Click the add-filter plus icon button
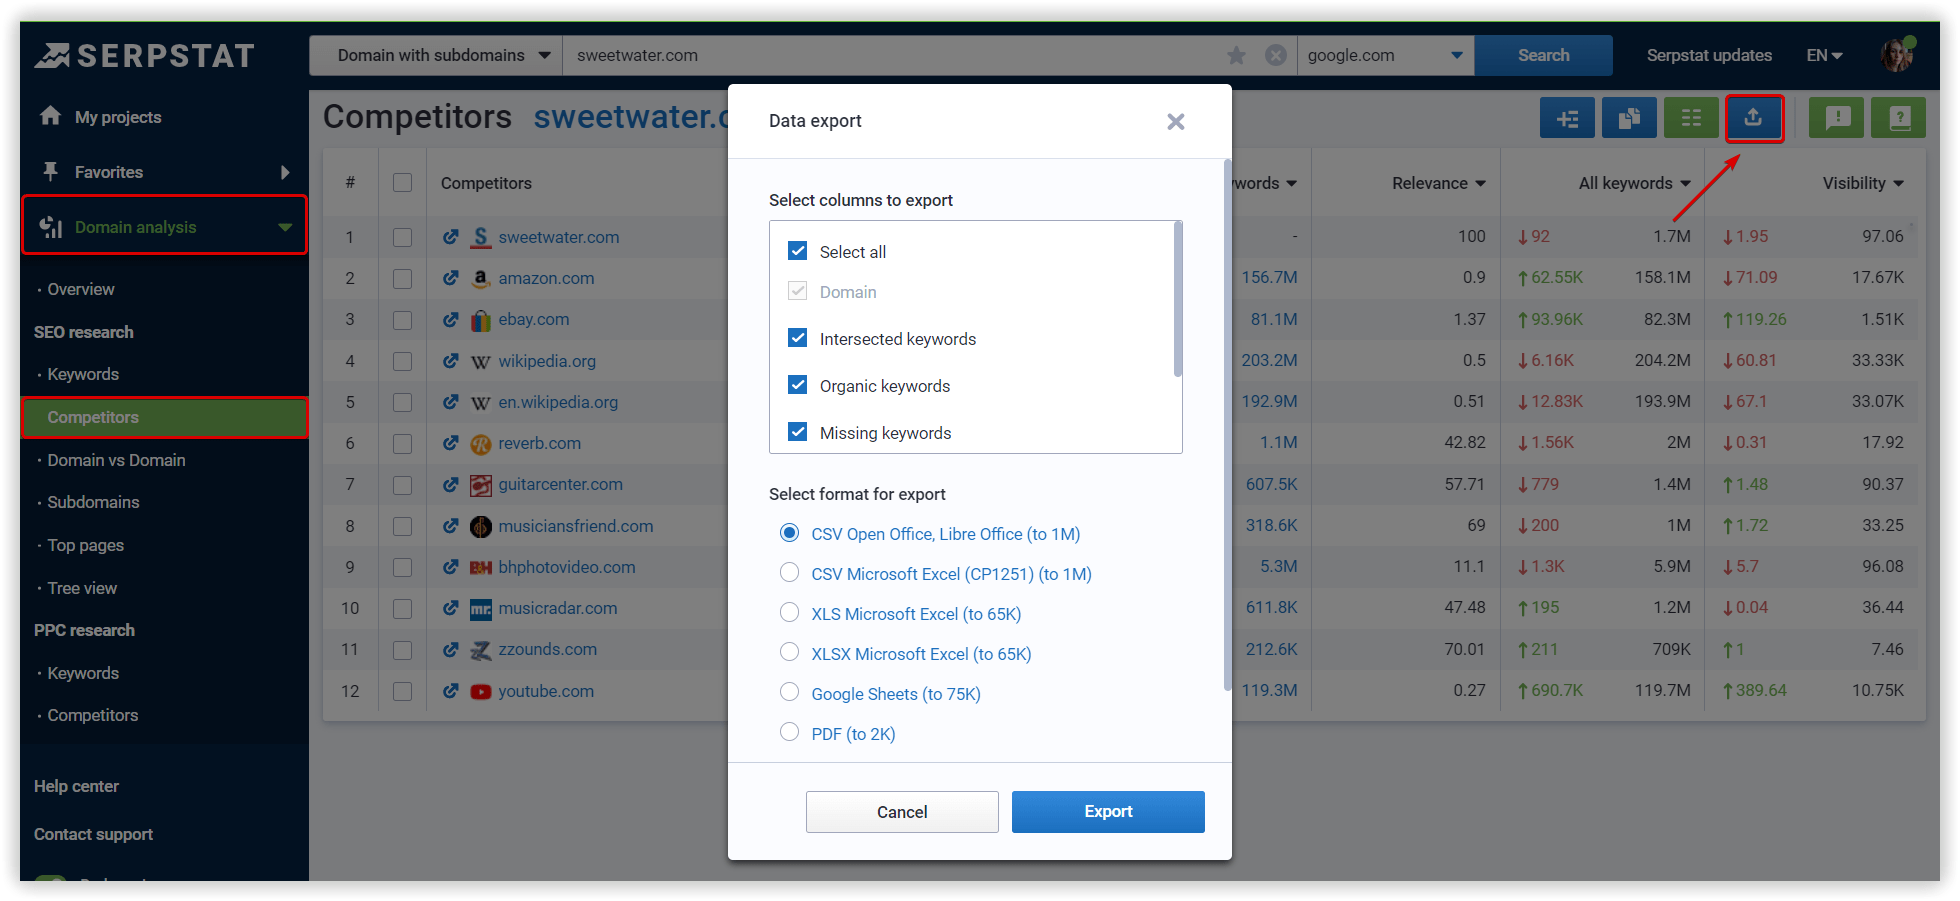 pos(1567,118)
